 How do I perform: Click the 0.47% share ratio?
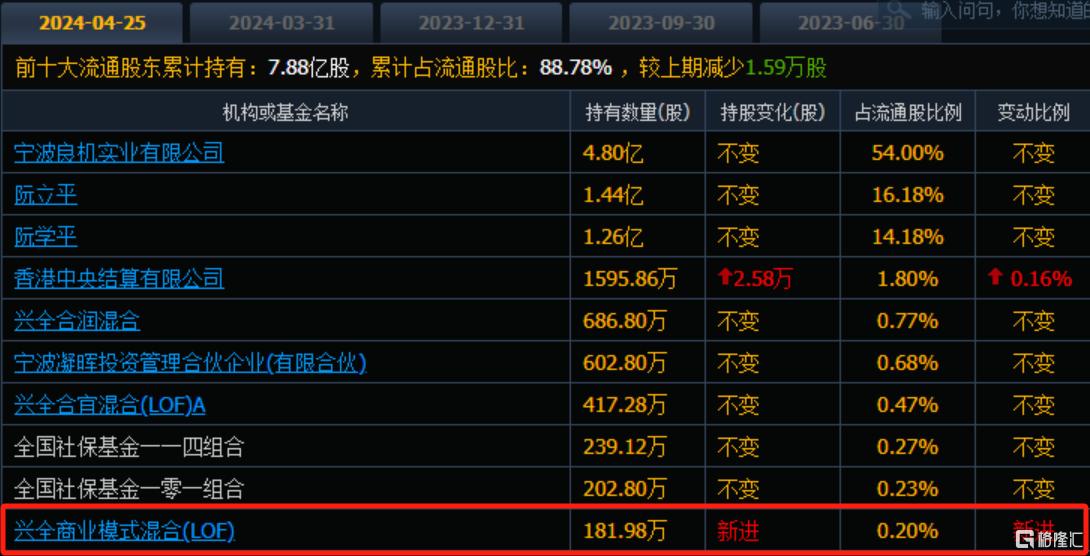pyautogui.click(x=908, y=404)
